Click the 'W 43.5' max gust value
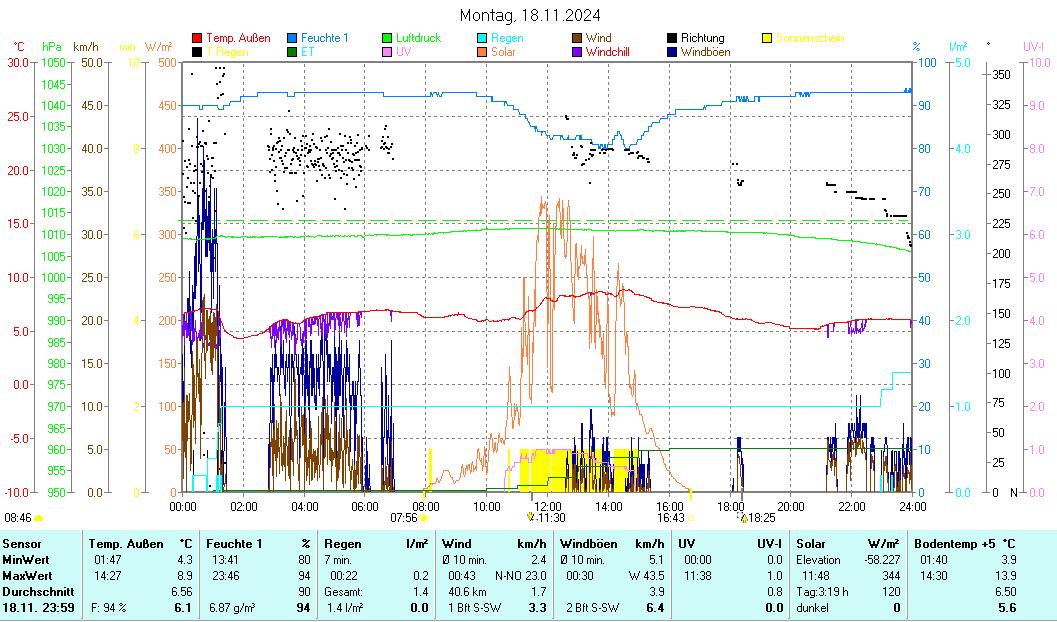 click(x=646, y=576)
